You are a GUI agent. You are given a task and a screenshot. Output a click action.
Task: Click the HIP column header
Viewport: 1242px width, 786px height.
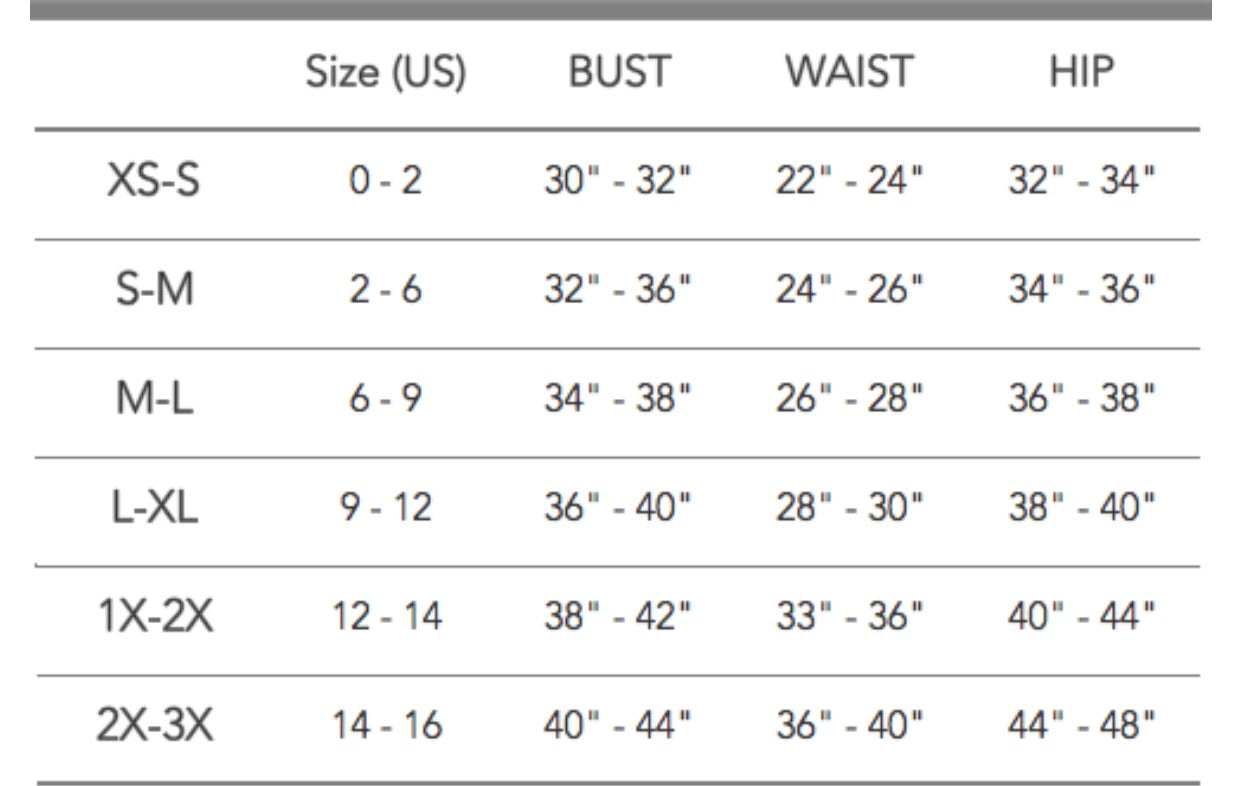(x=1082, y=73)
